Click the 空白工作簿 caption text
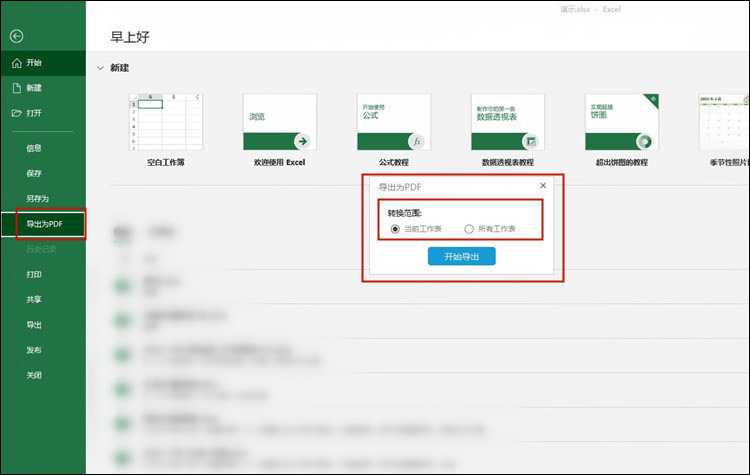 165,163
